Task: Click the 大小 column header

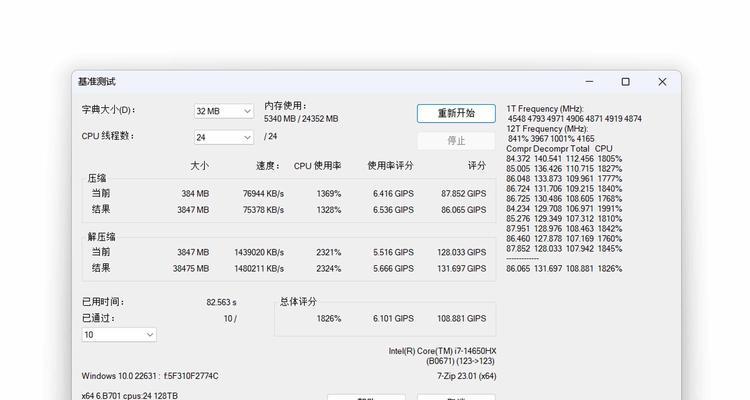Action: click(199, 166)
